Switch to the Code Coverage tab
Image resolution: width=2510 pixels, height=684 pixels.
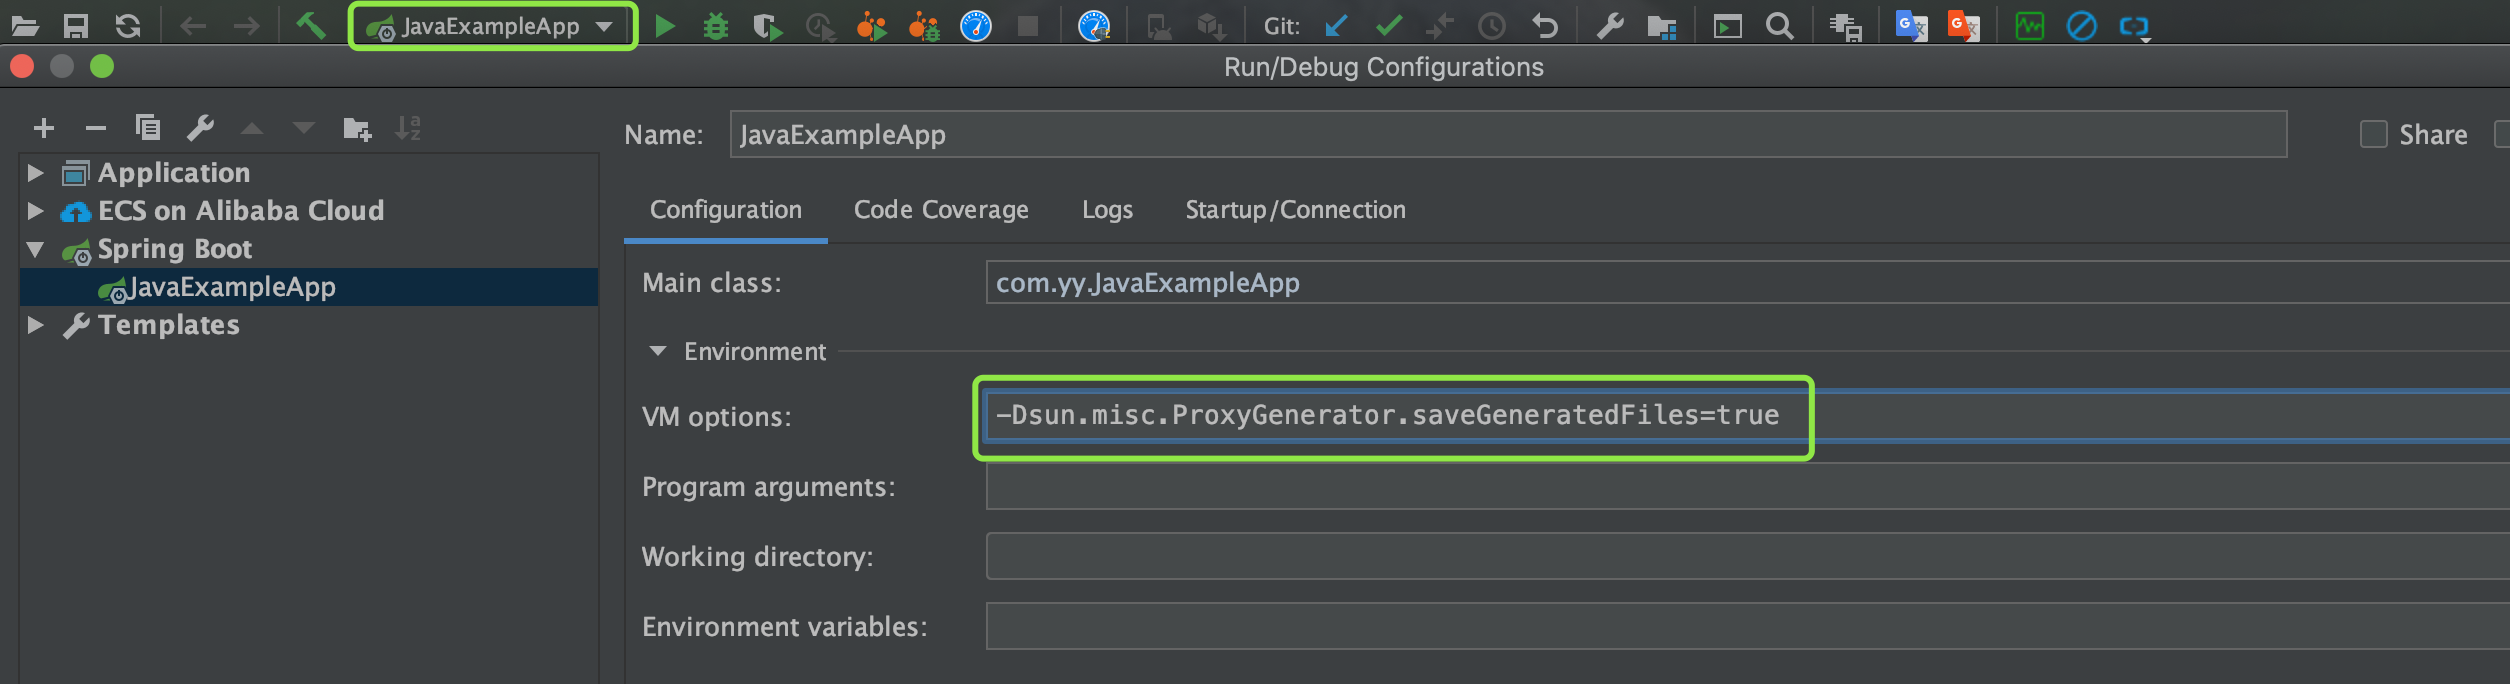pyautogui.click(x=941, y=210)
